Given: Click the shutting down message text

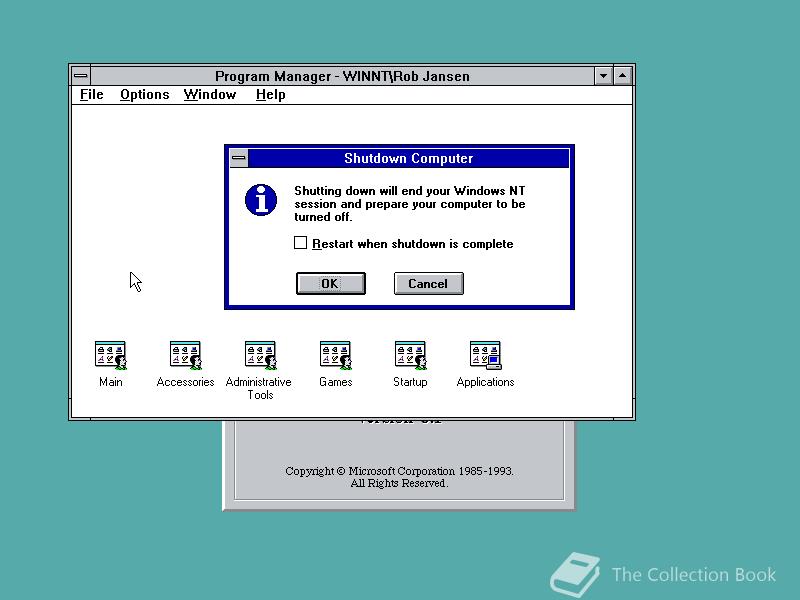Looking at the screenshot, I should click(x=410, y=204).
